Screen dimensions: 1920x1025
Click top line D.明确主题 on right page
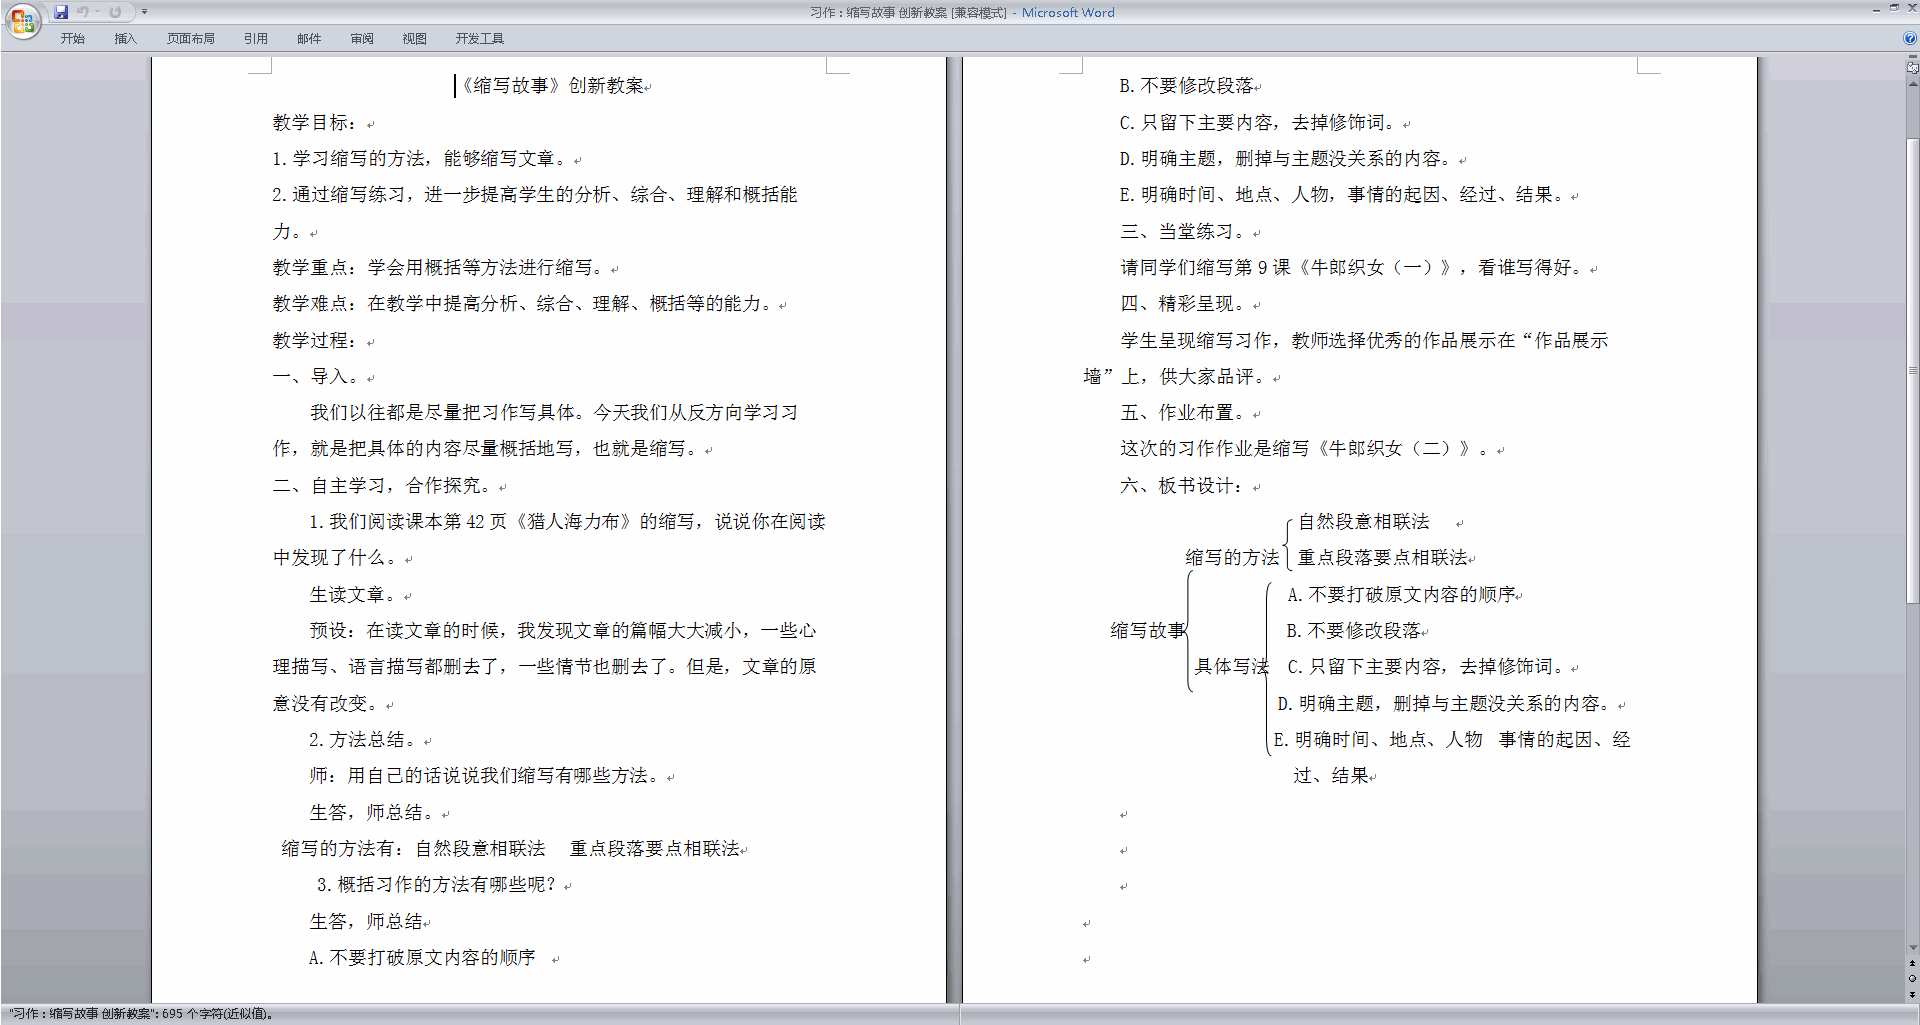(x=1287, y=159)
